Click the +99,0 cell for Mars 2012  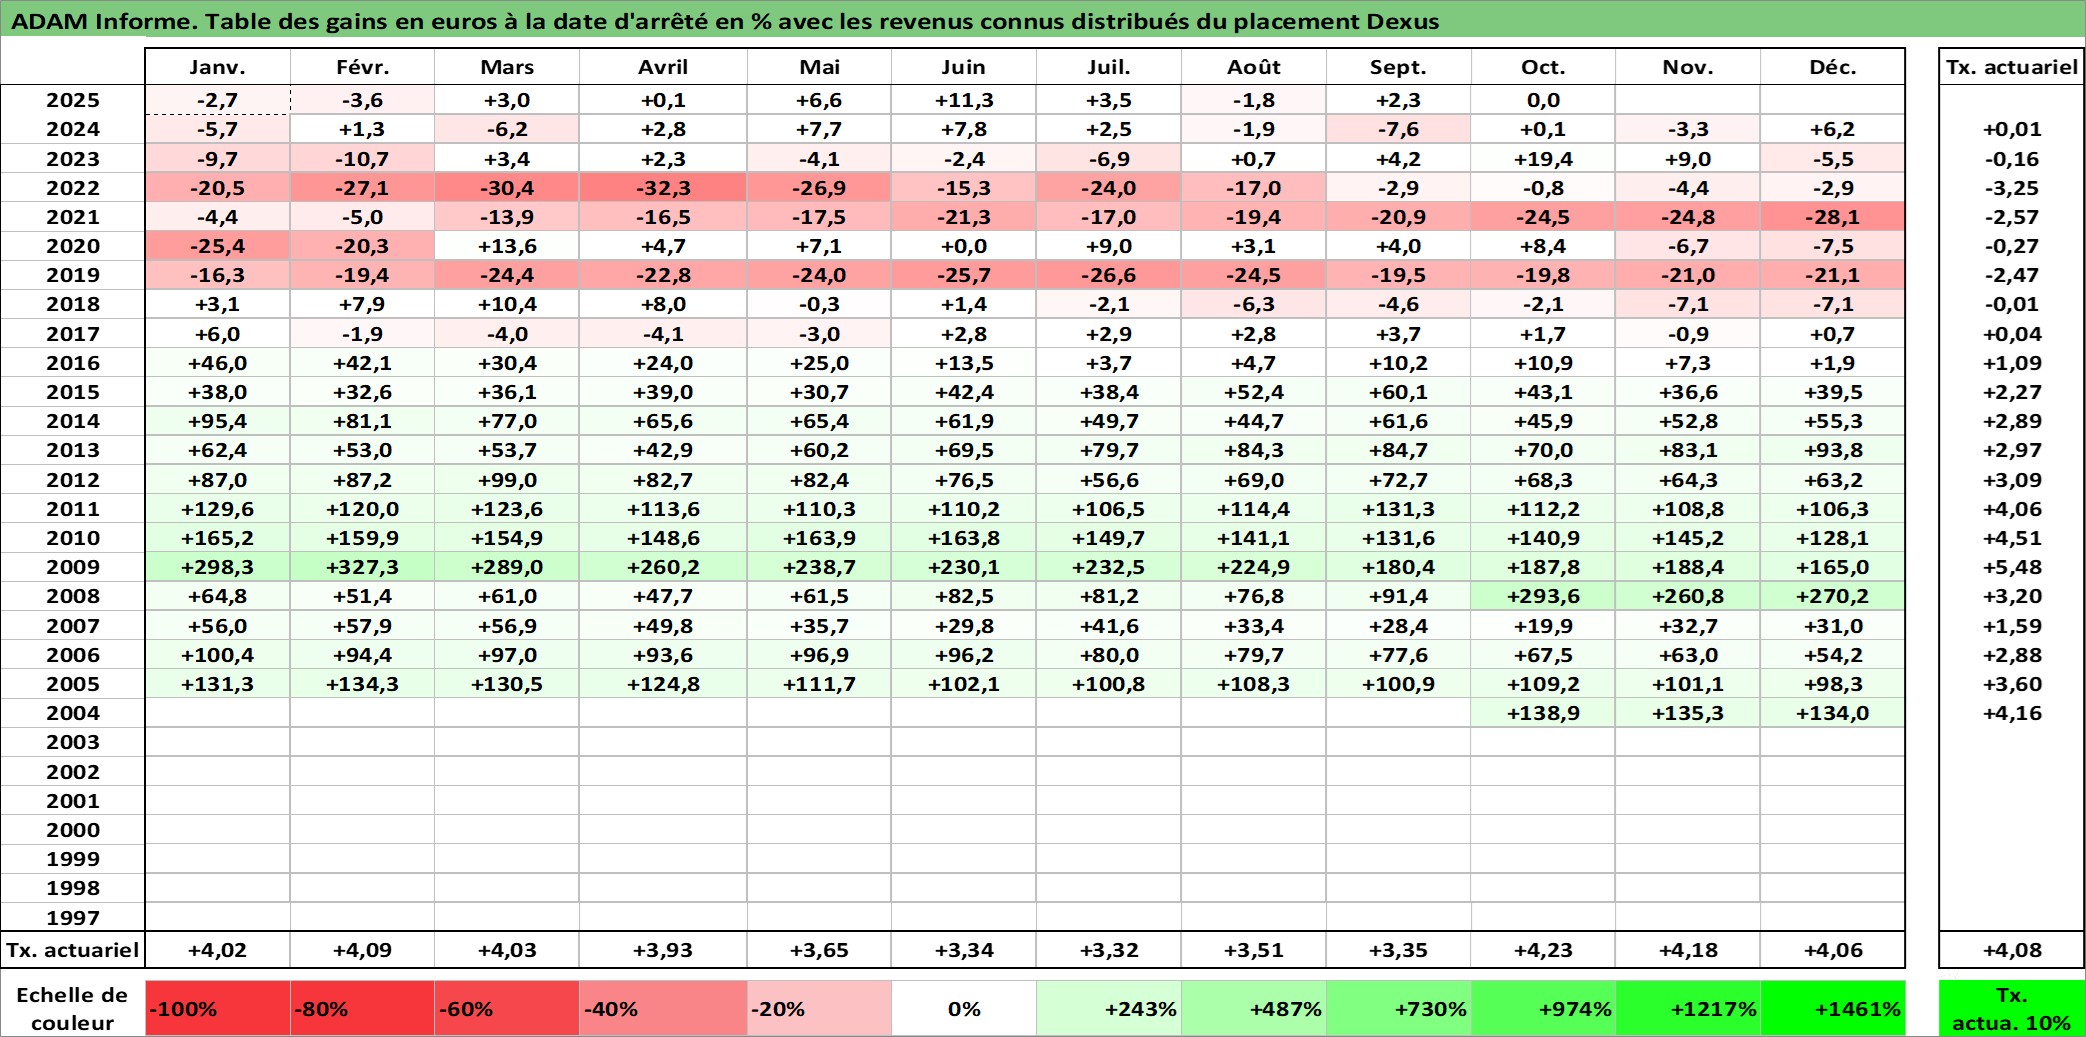[507, 480]
